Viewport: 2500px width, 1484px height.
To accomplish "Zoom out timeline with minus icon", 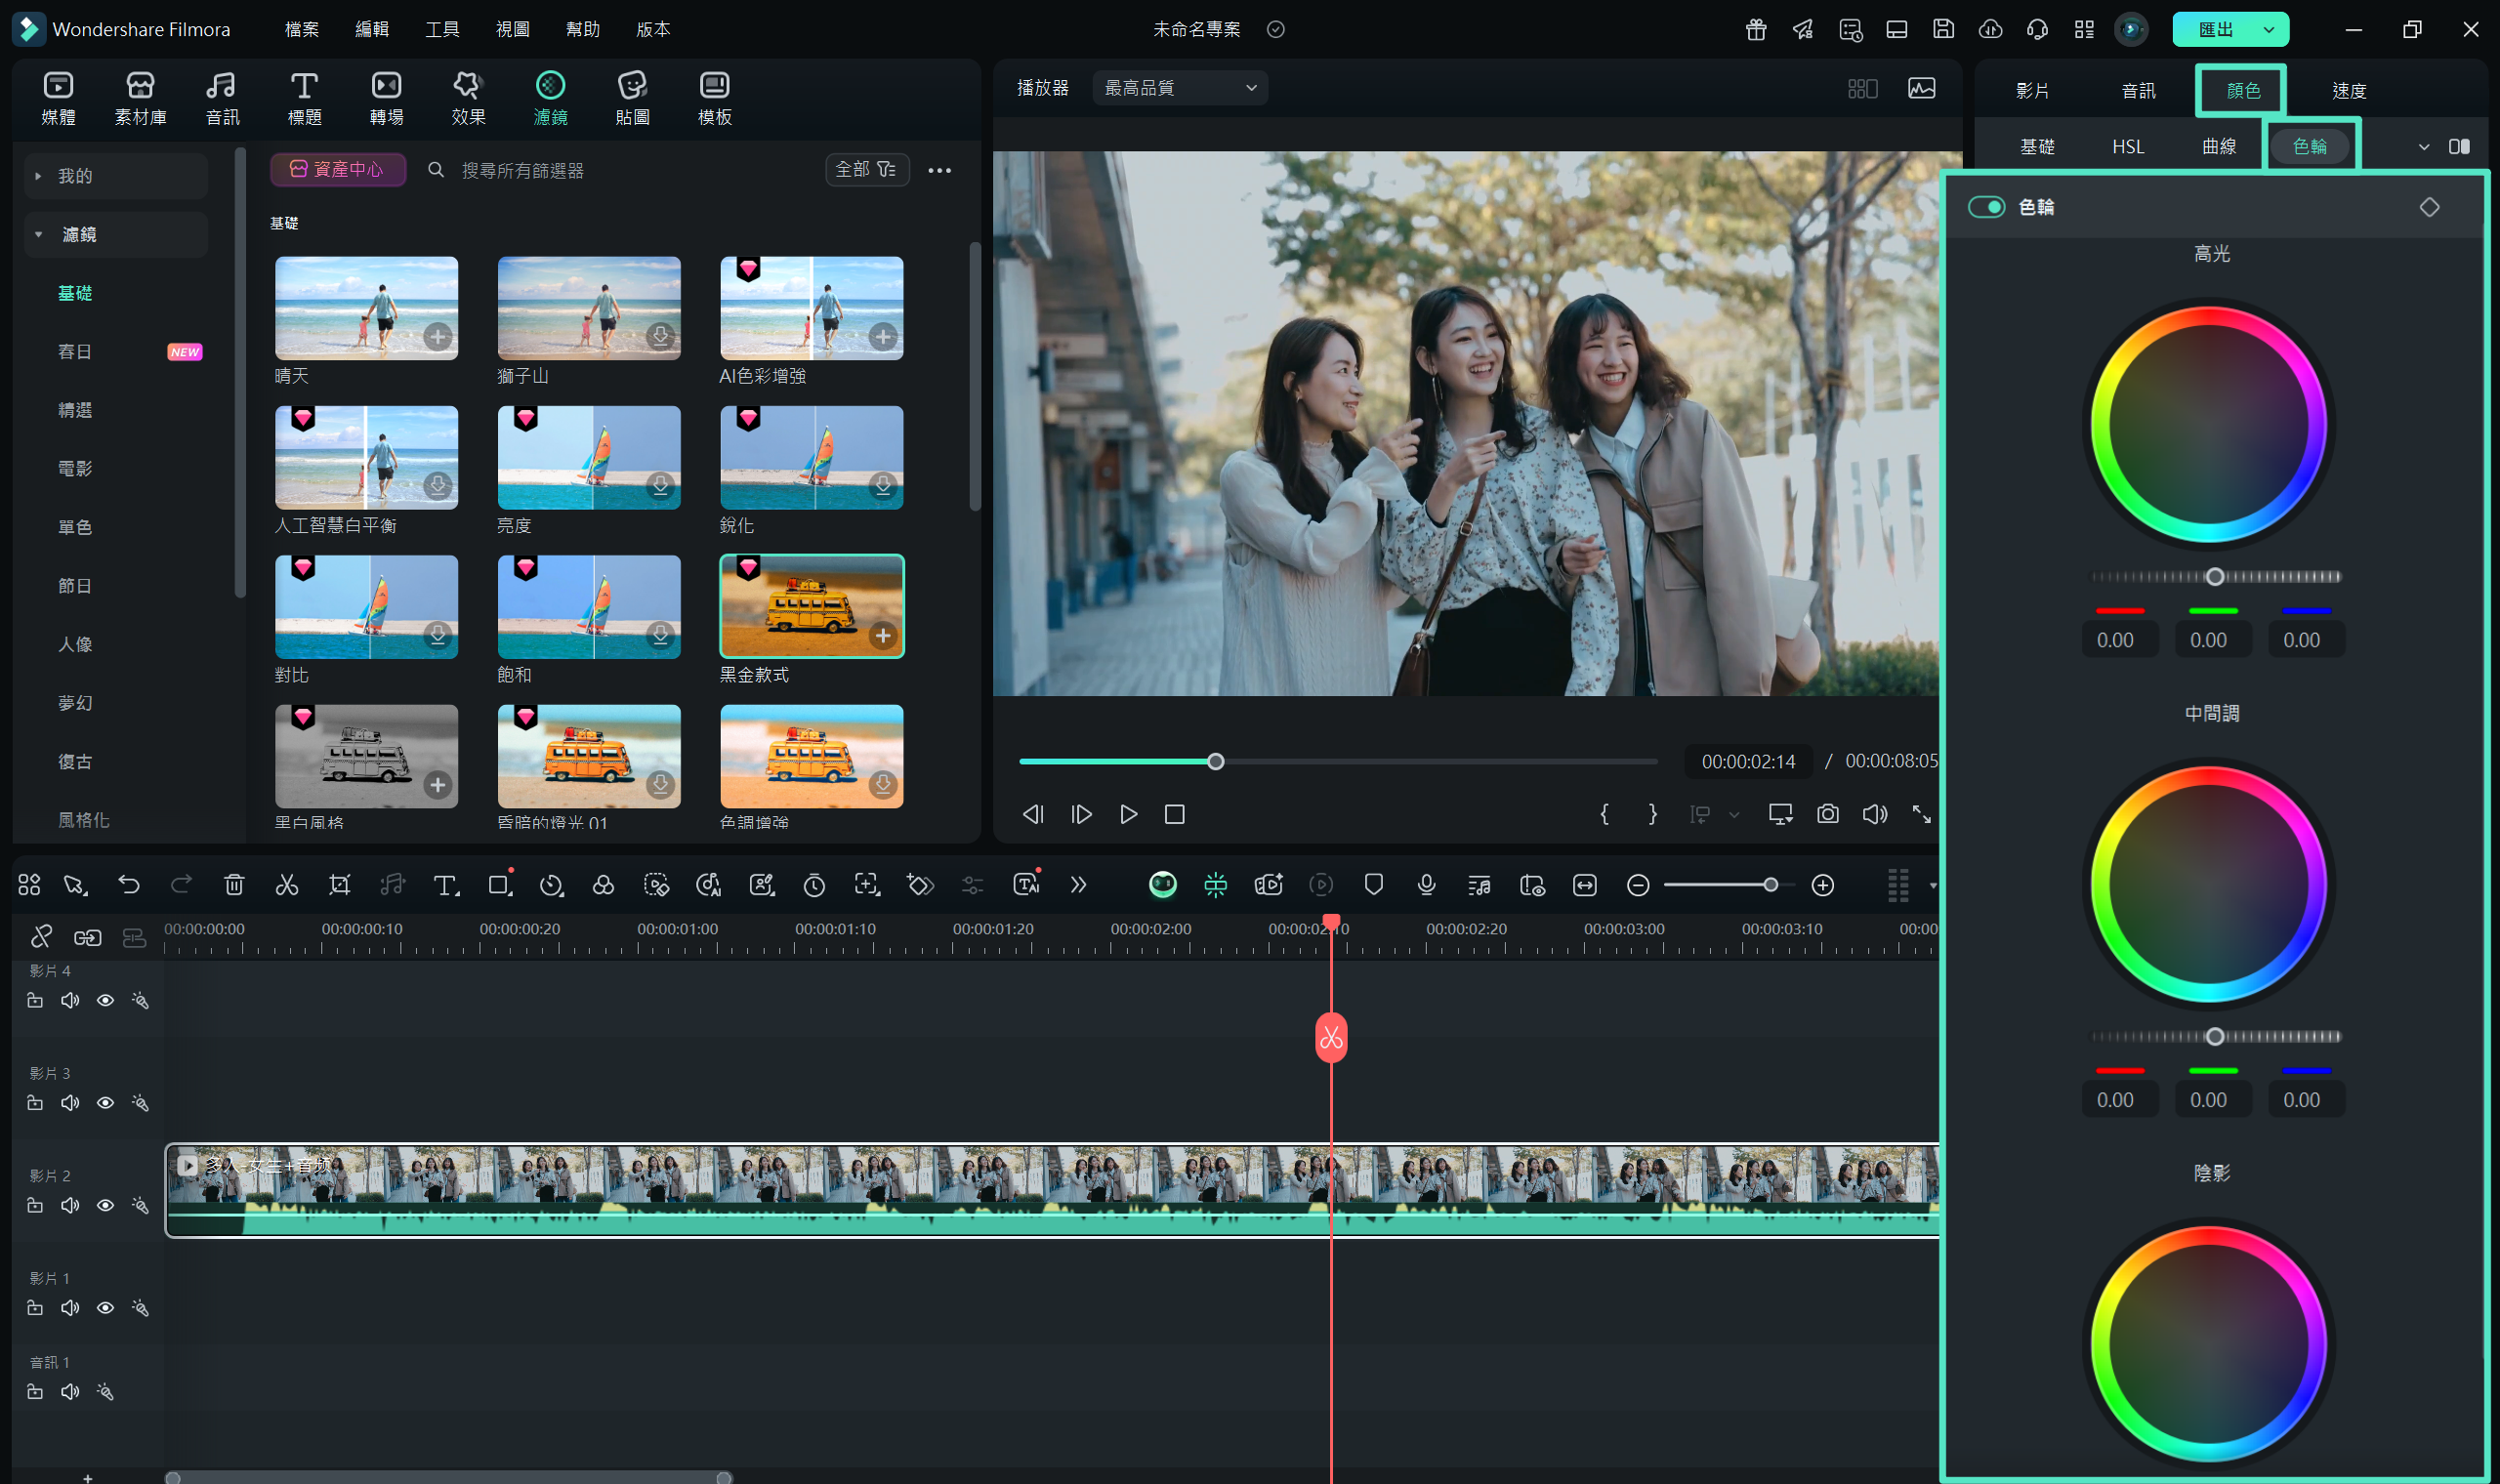I will pos(1638,885).
